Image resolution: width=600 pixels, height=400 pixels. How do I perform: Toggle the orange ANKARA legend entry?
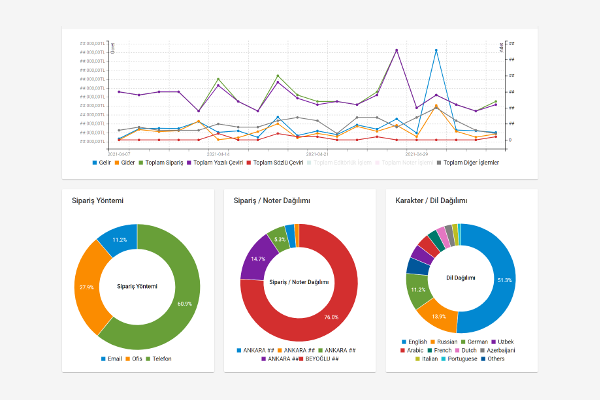tap(296, 350)
